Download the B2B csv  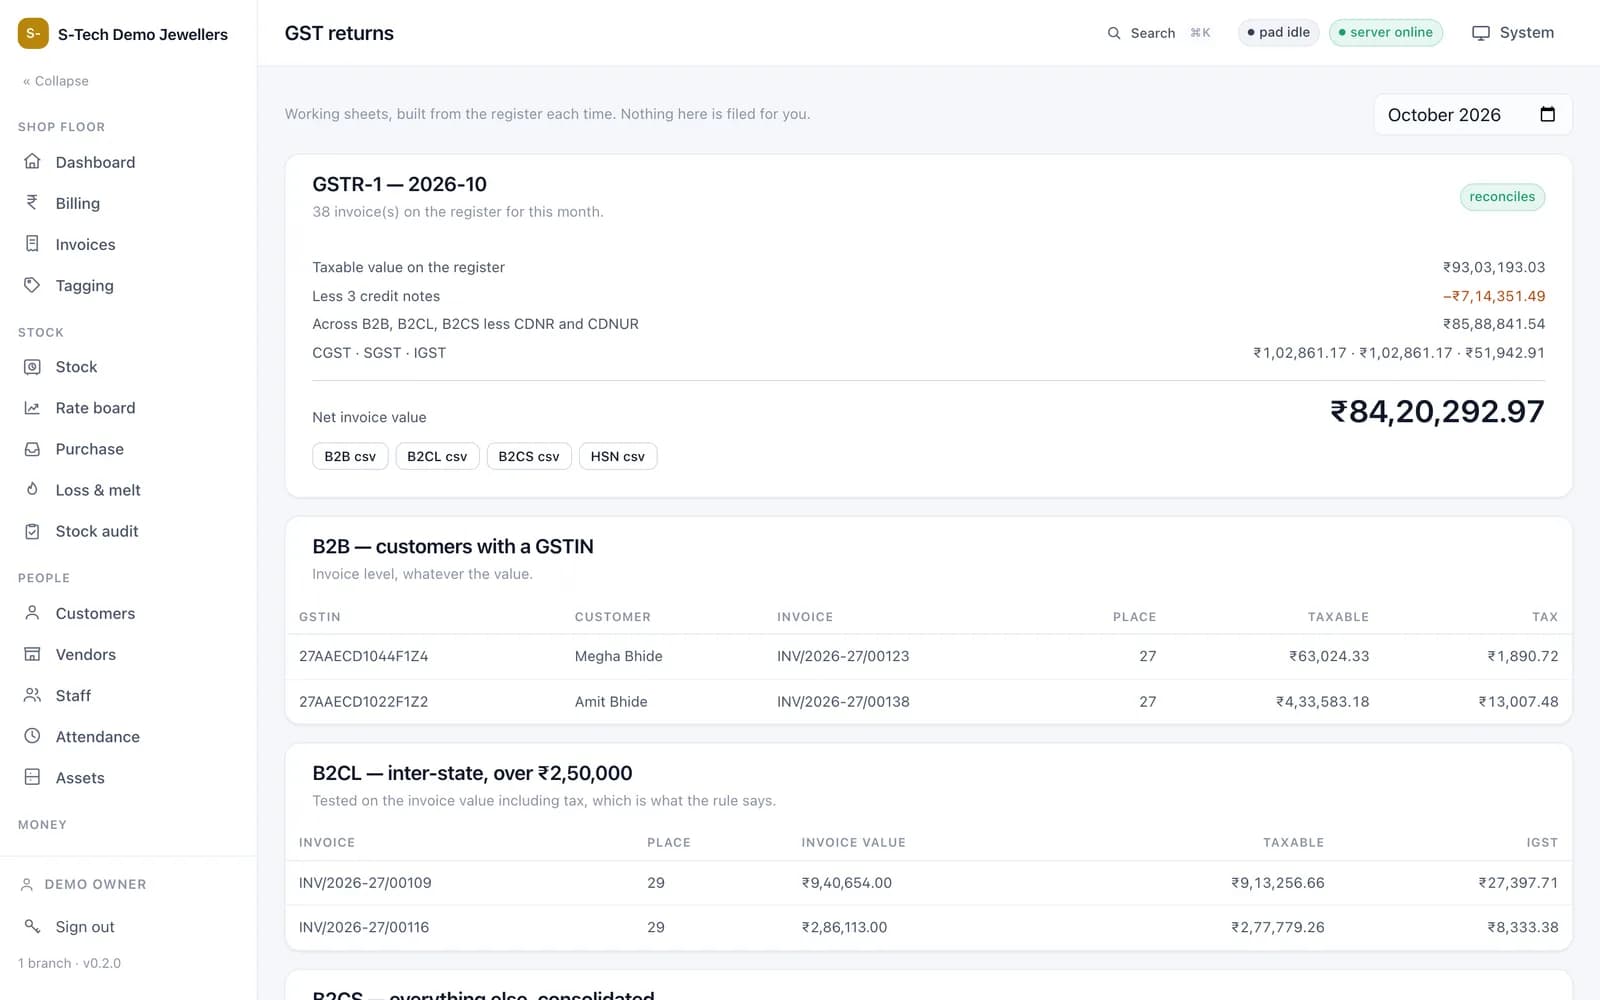[x=350, y=456]
